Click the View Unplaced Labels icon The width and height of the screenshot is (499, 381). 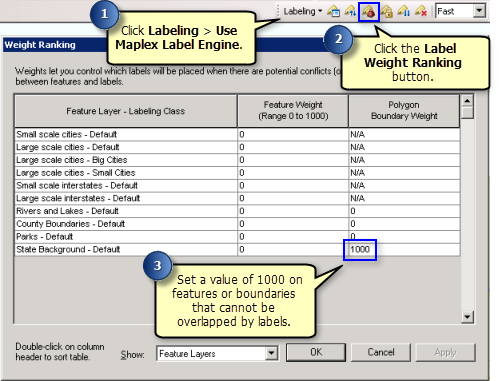click(421, 12)
